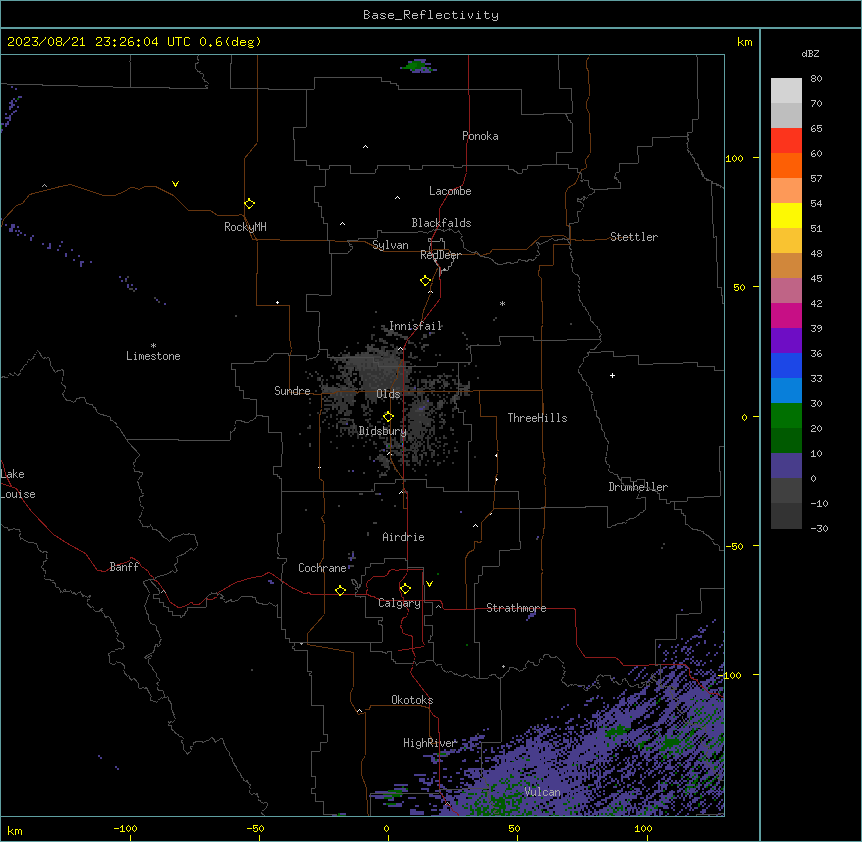Click the indigo 10 dBZ legend swatch

(x=786, y=466)
